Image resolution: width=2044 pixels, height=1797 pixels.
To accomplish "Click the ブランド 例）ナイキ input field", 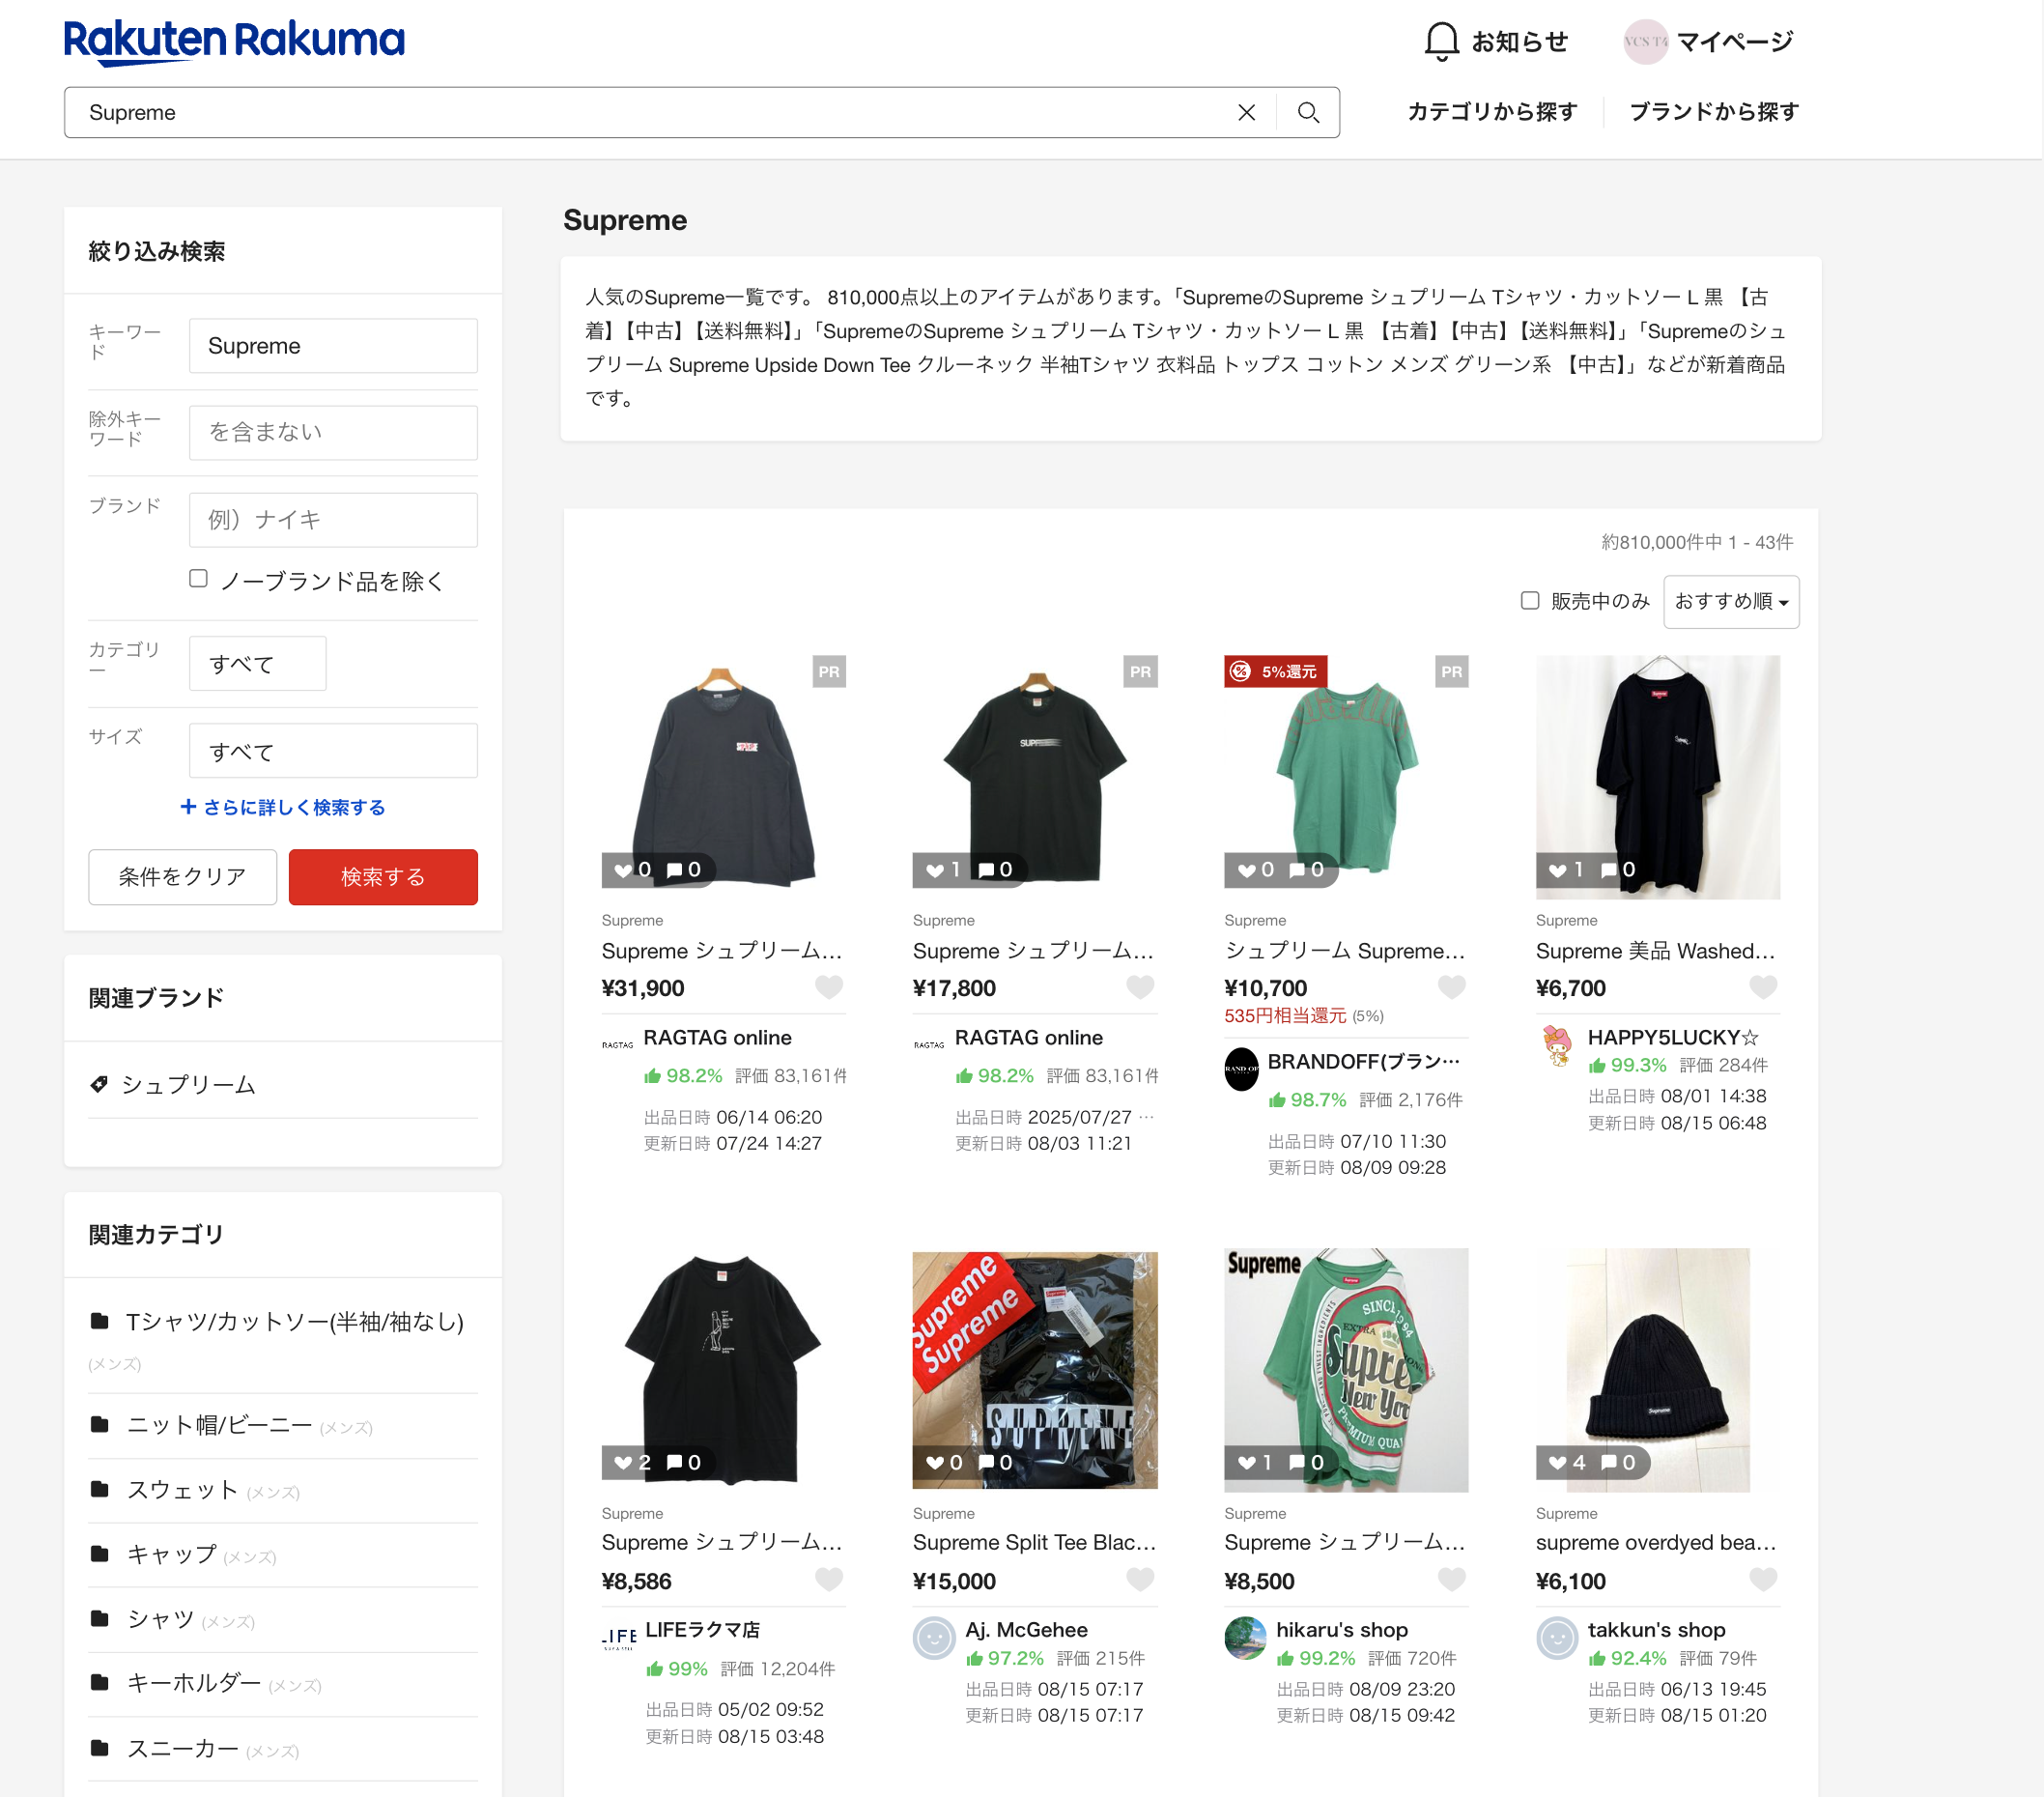I will (x=333, y=519).
